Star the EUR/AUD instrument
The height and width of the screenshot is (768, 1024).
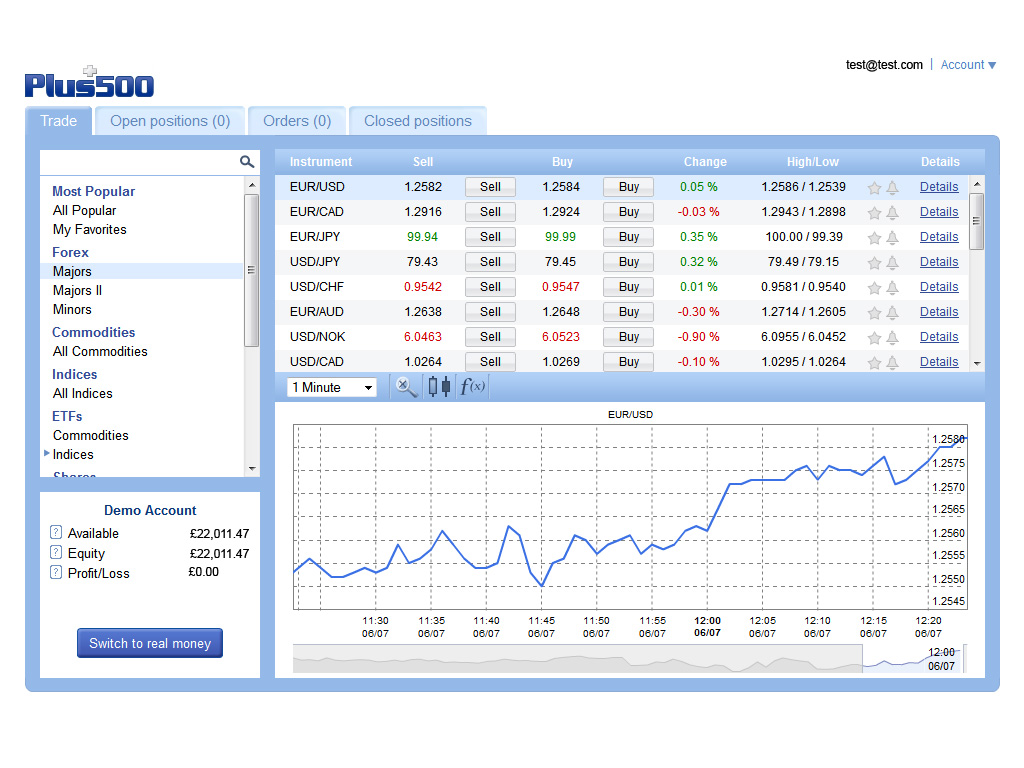pyautogui.click(x=874, y=313)
